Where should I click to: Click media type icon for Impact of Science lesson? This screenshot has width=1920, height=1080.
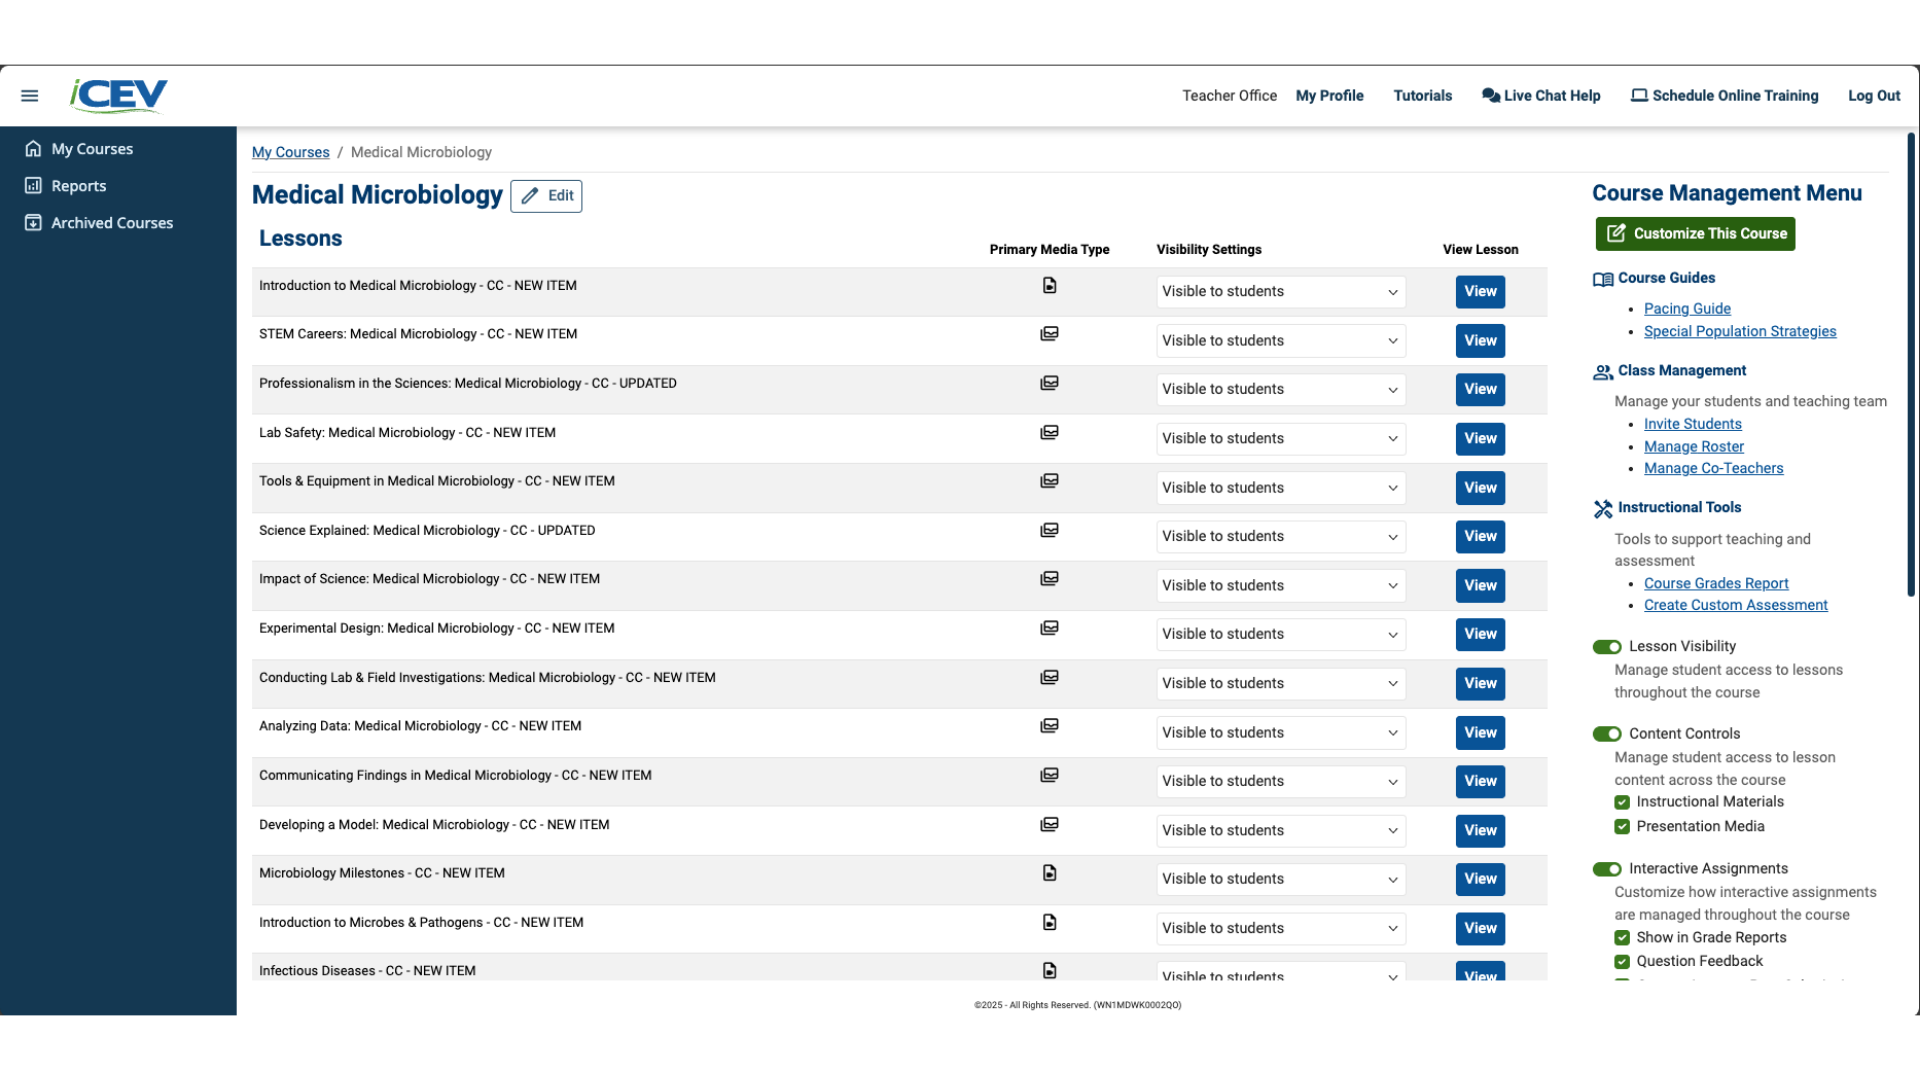click(x=1049, y=579)
